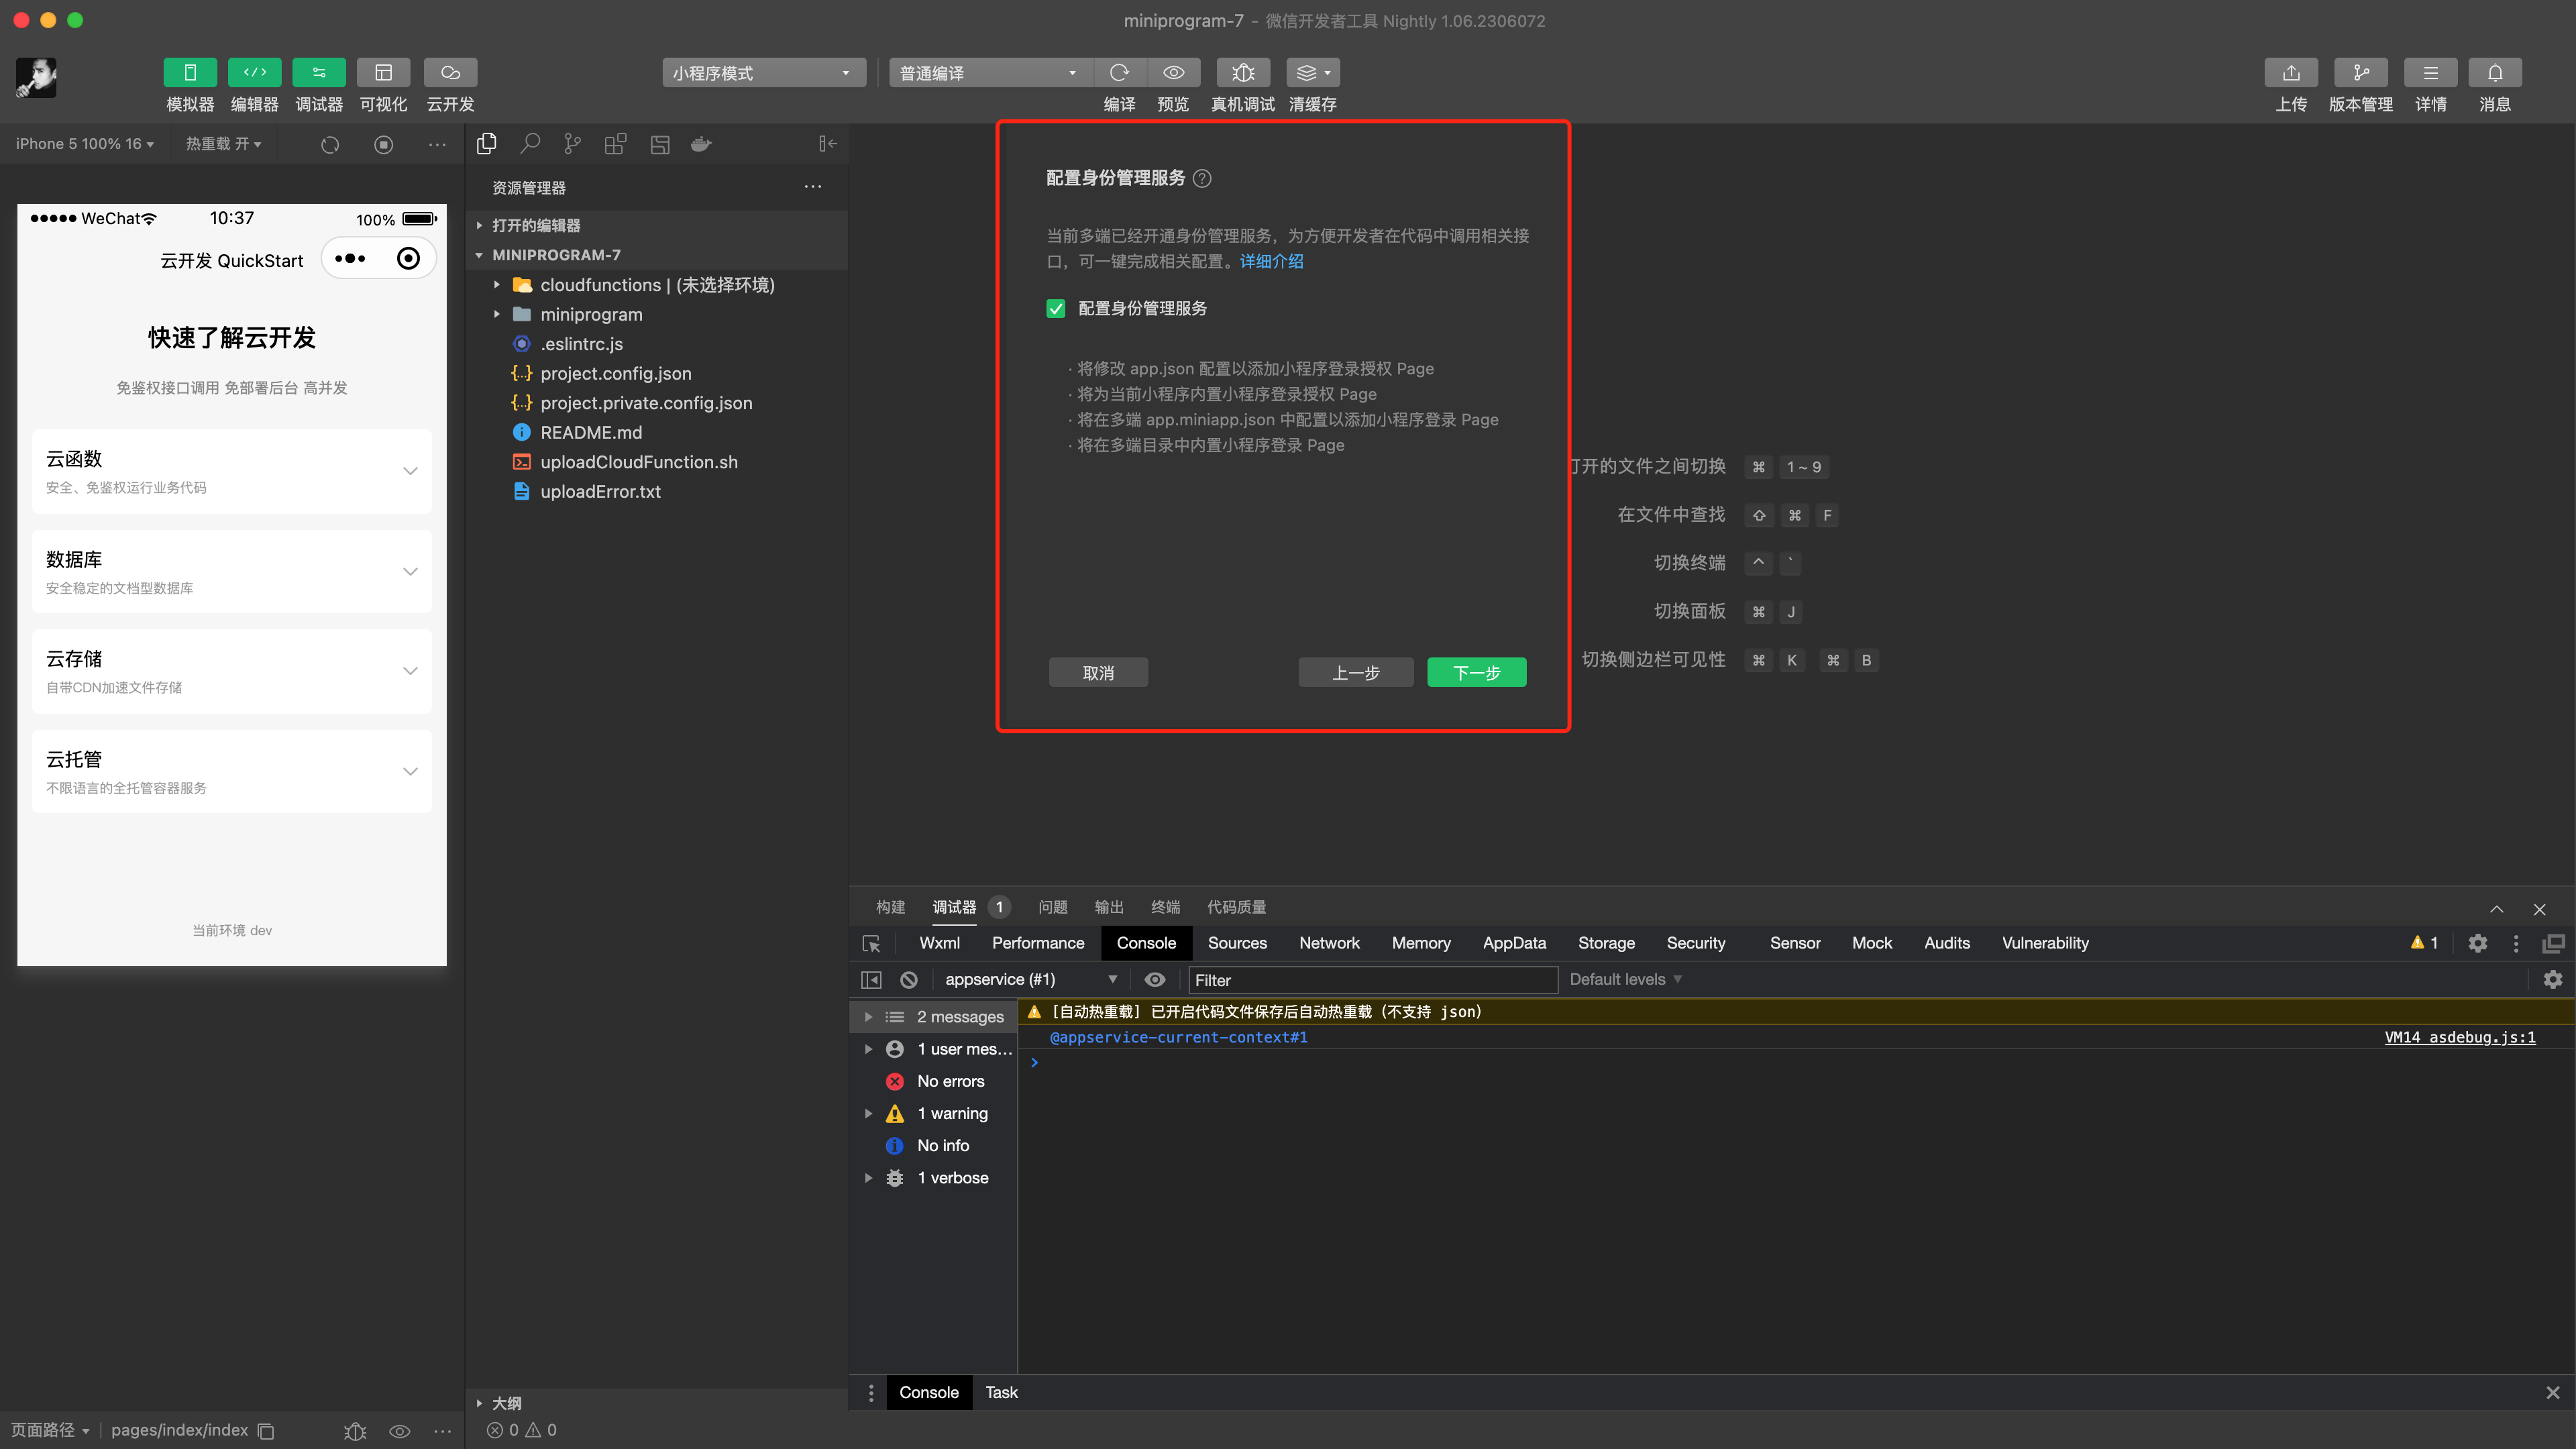Viewport: 2576px width, 1449px height.
Task: Open project Details (详情)
Action: coord(2431,72)
